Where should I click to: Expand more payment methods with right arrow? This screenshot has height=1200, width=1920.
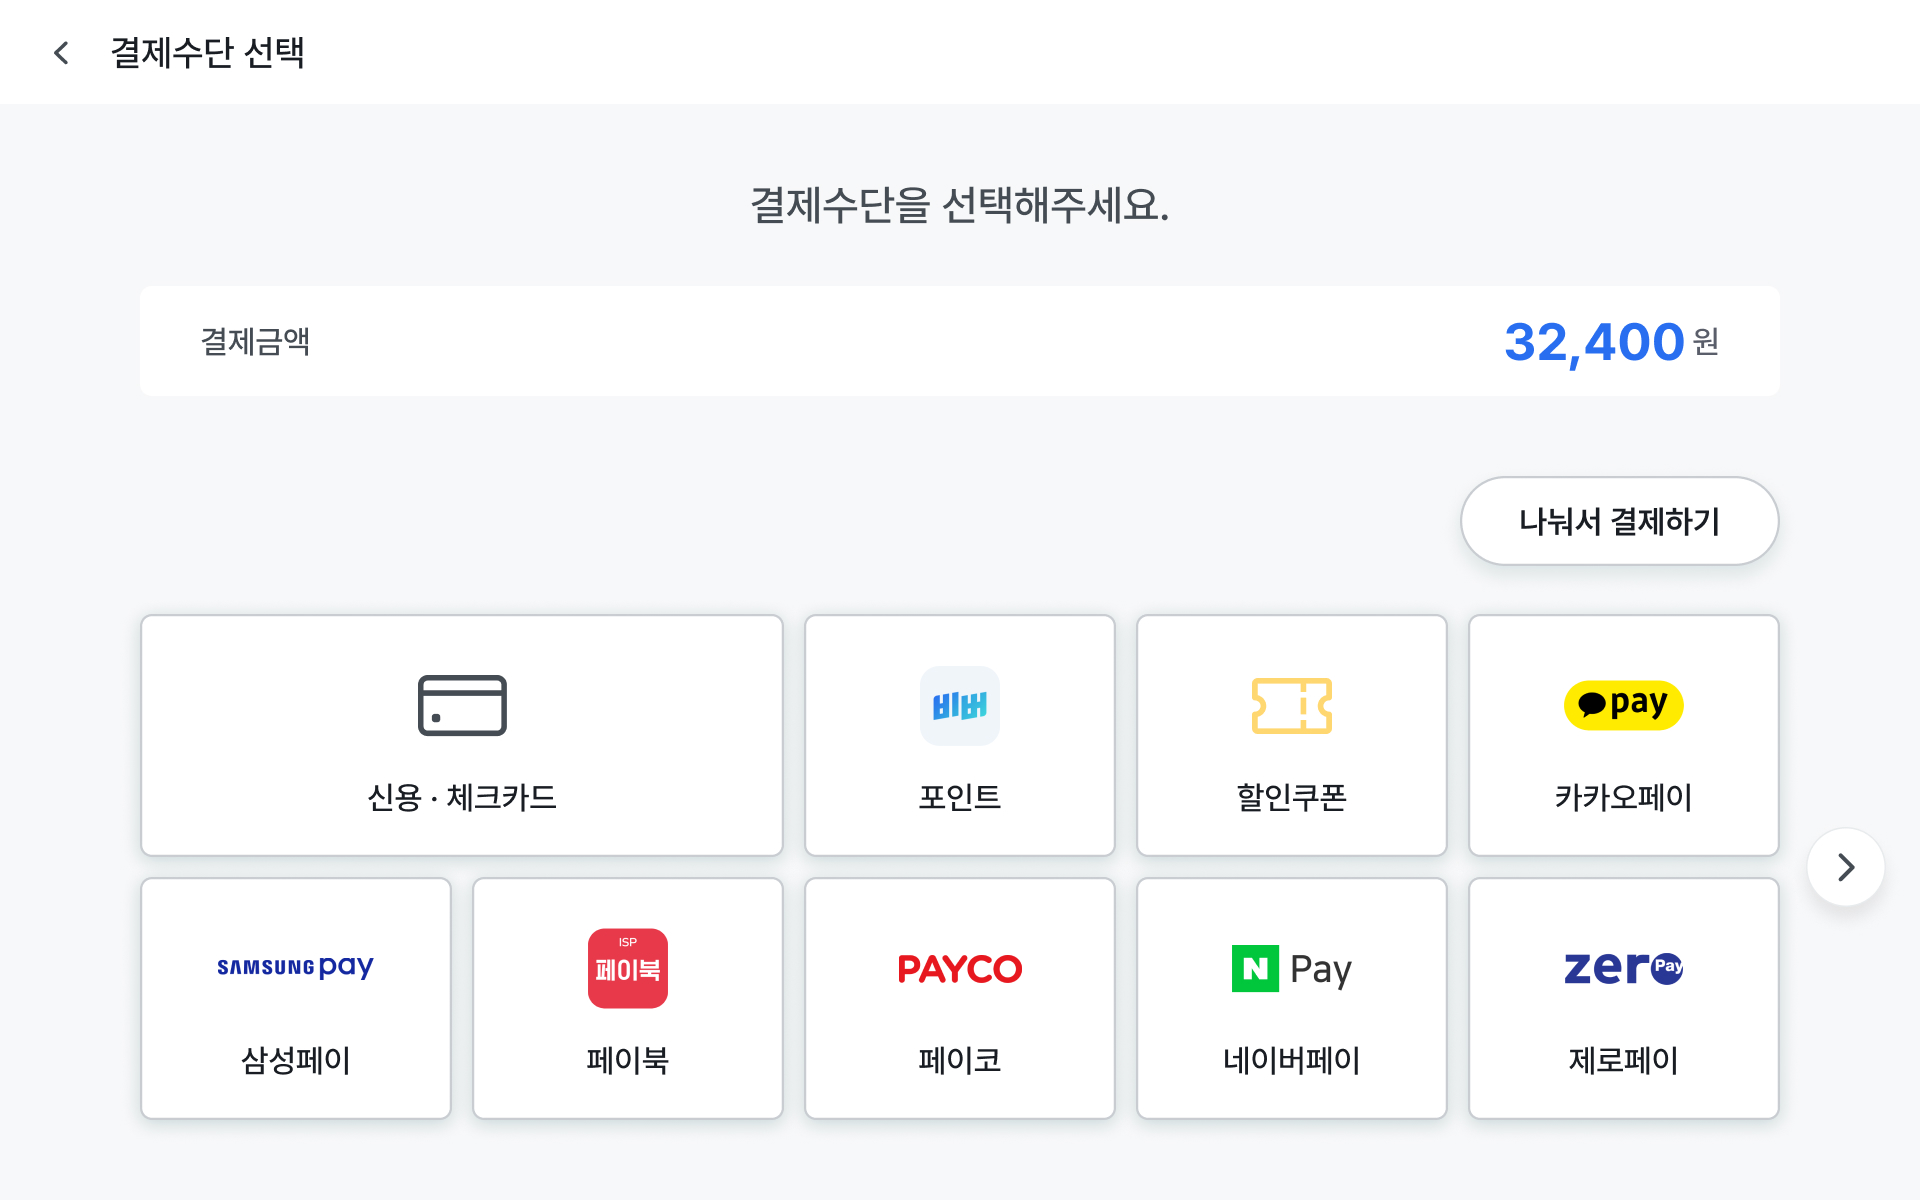coord(1845,867)
